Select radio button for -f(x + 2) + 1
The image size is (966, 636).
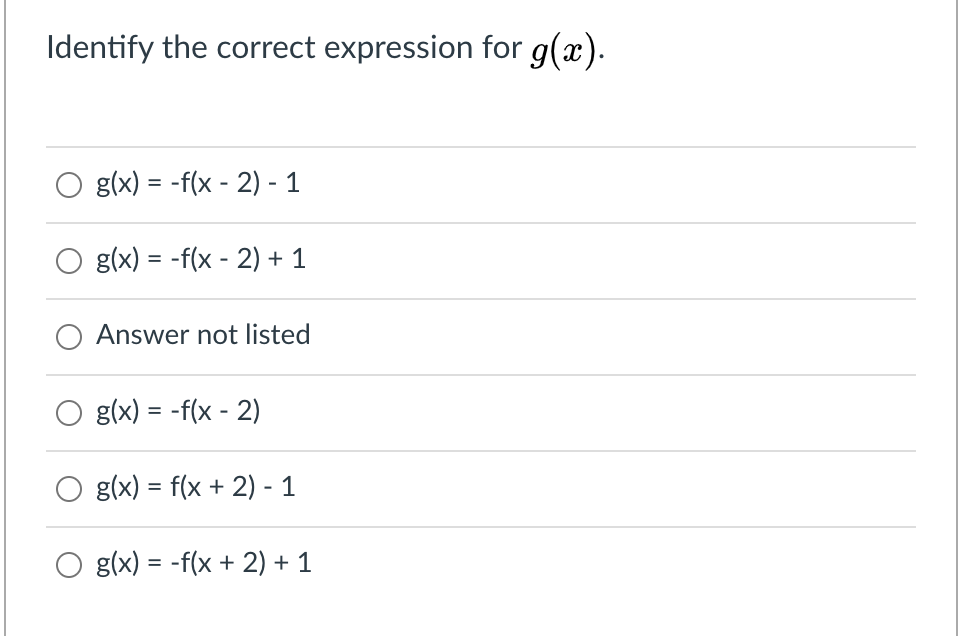click(x=68, y=565)
